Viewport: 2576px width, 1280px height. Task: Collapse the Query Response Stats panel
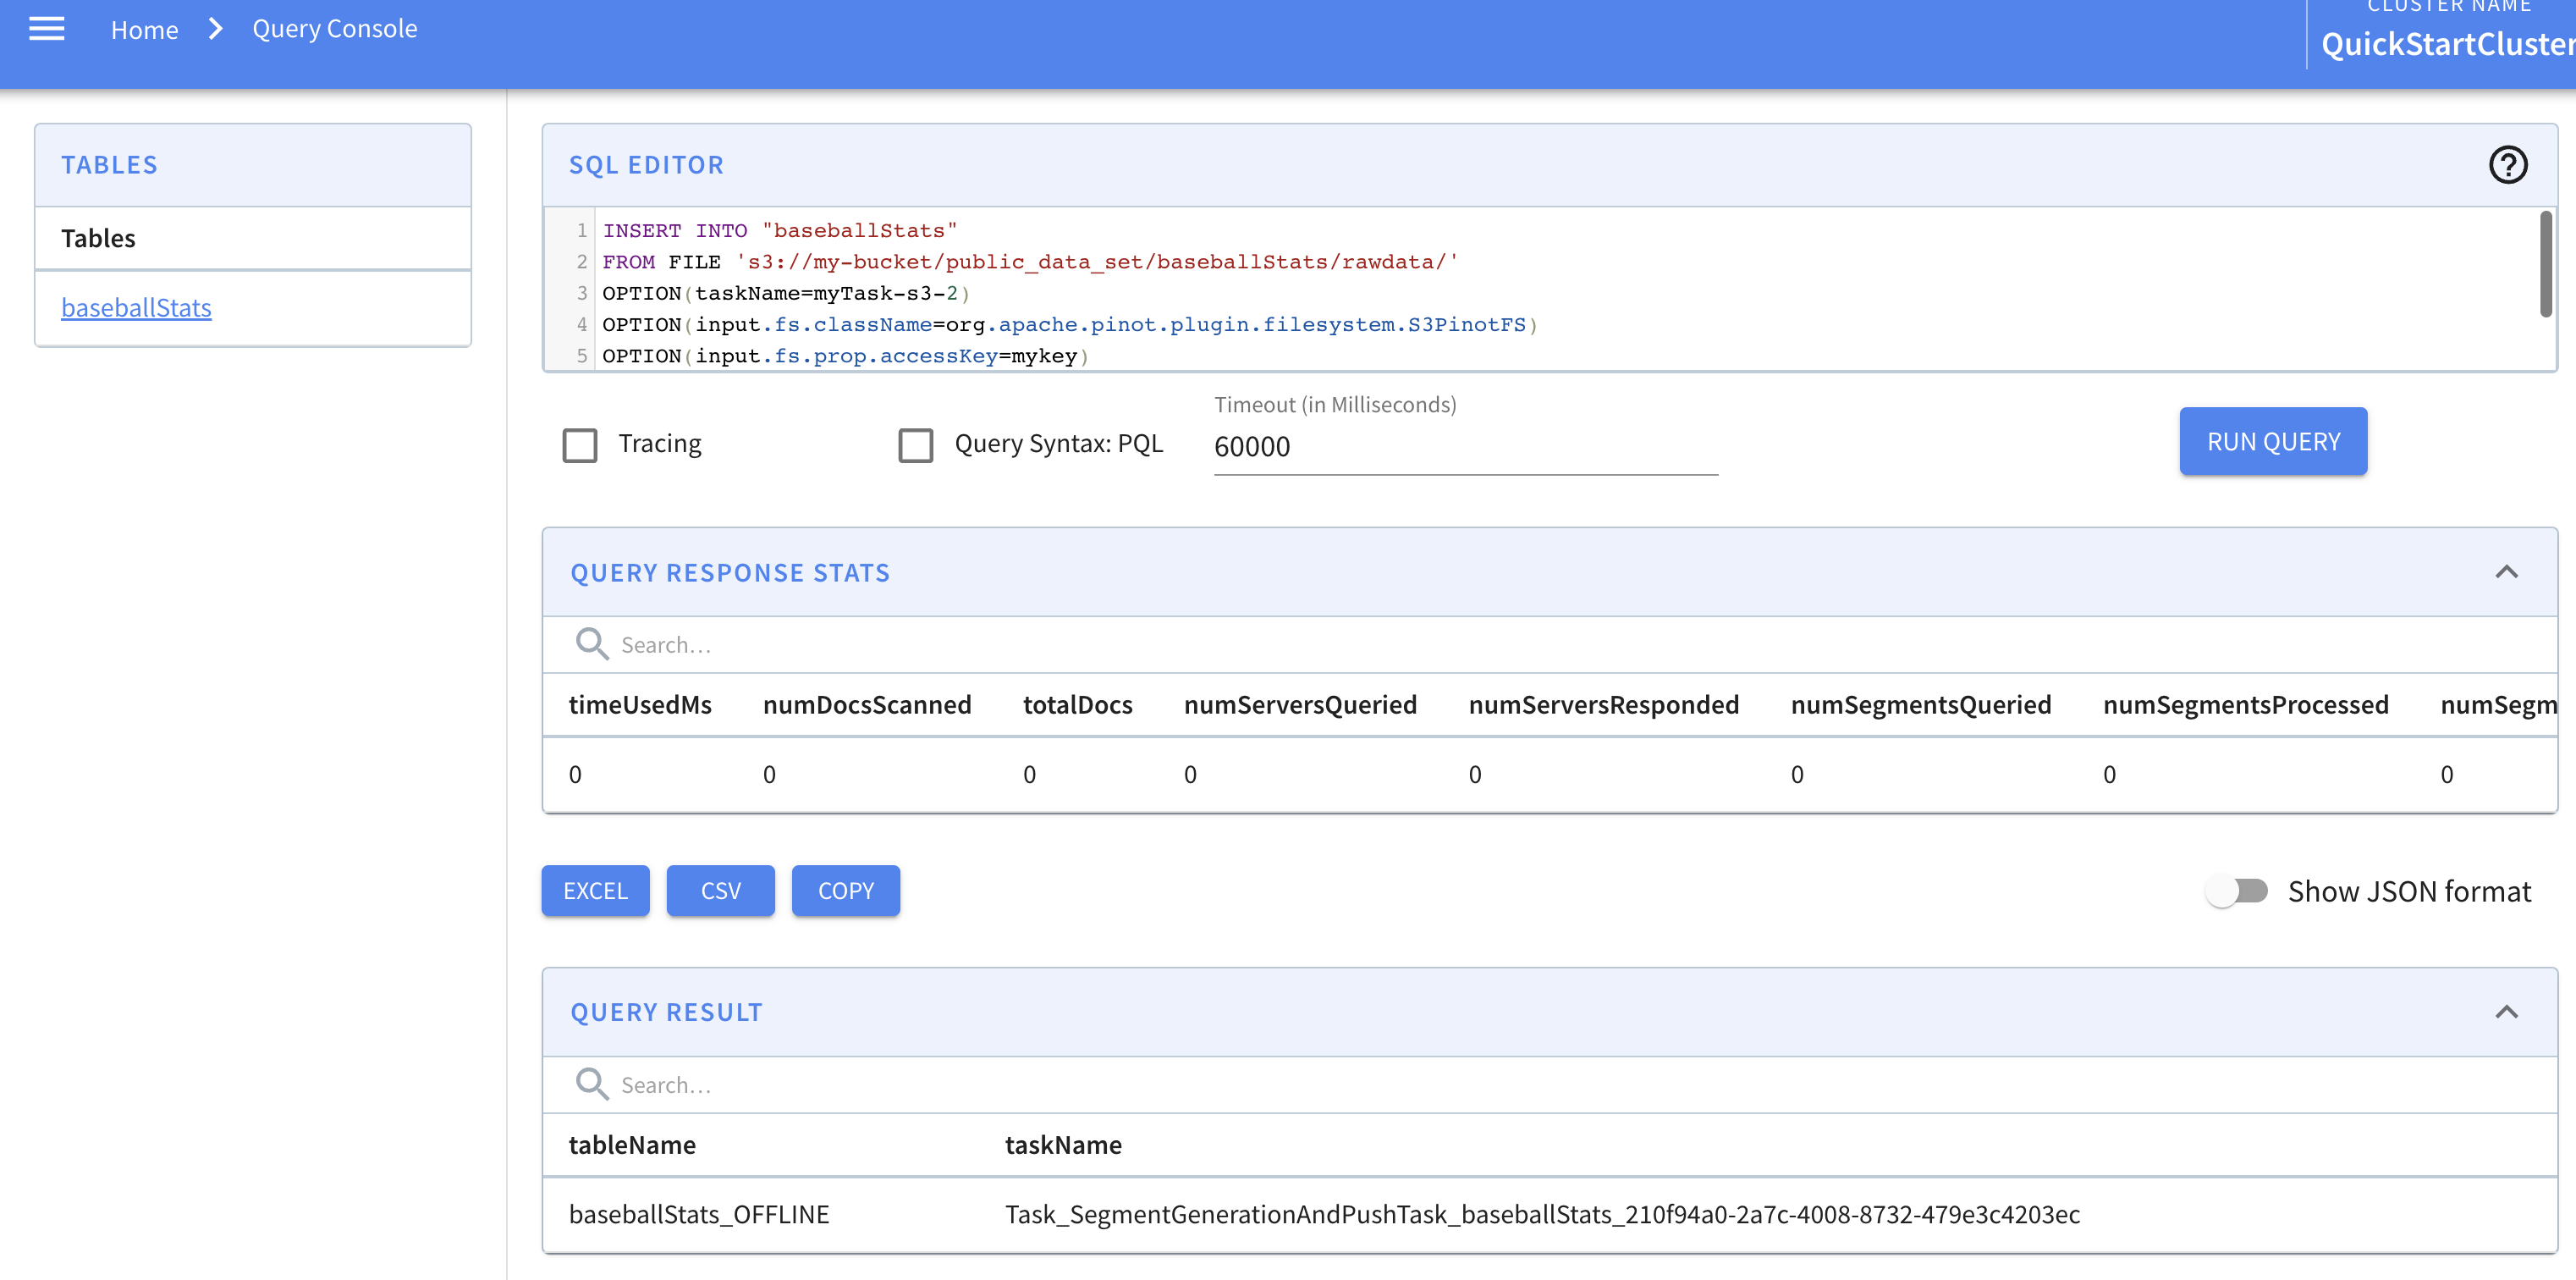[x=2505, y=572]
